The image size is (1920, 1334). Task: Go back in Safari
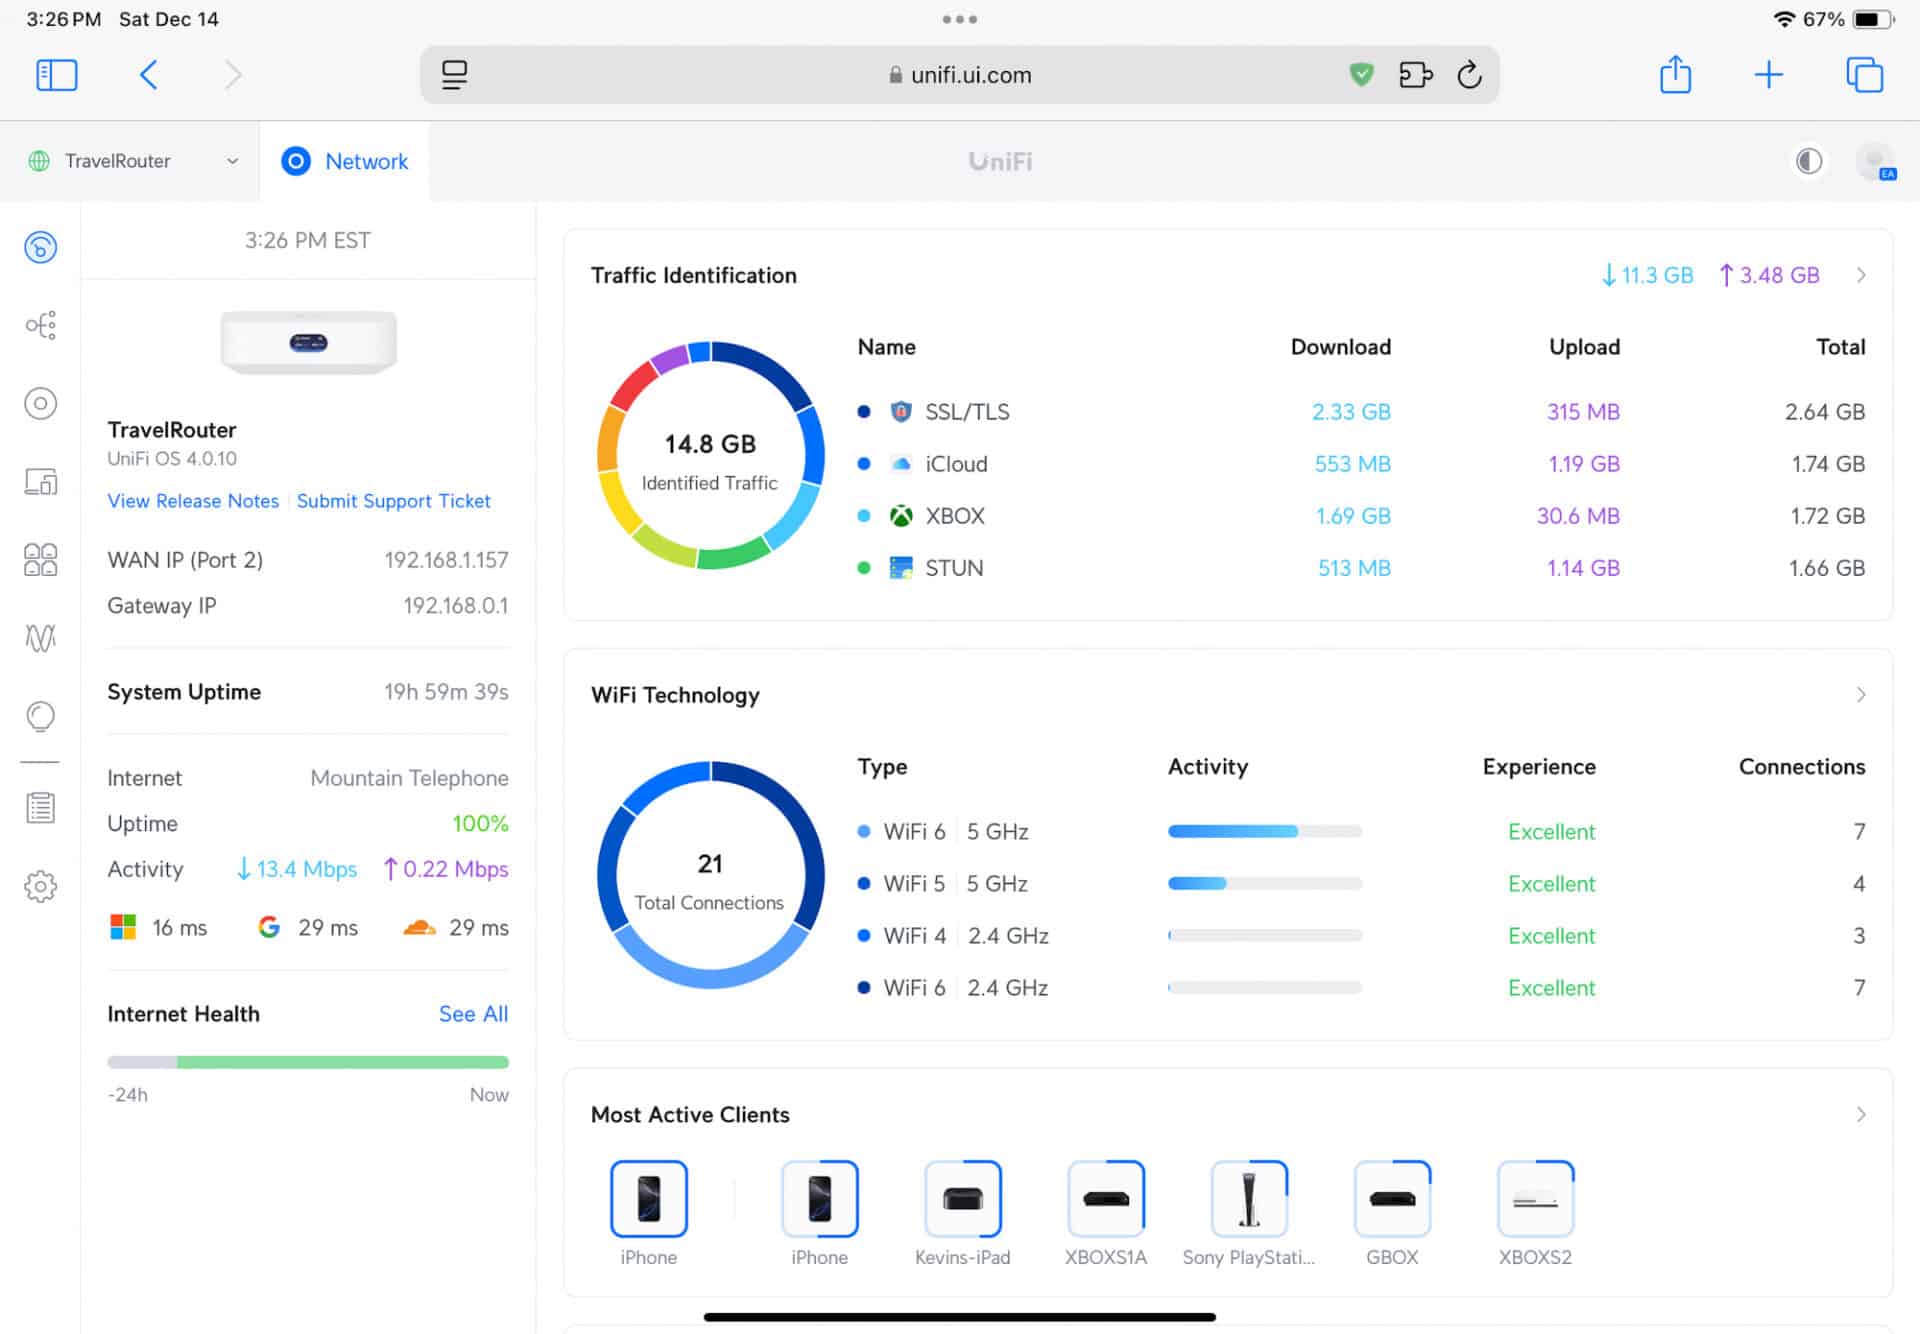click(x=148, y=75)
